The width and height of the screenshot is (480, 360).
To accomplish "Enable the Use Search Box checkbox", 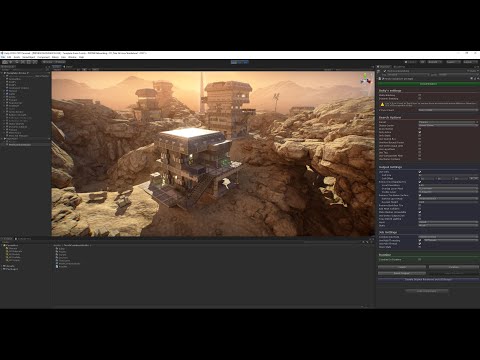I will 420,139.
